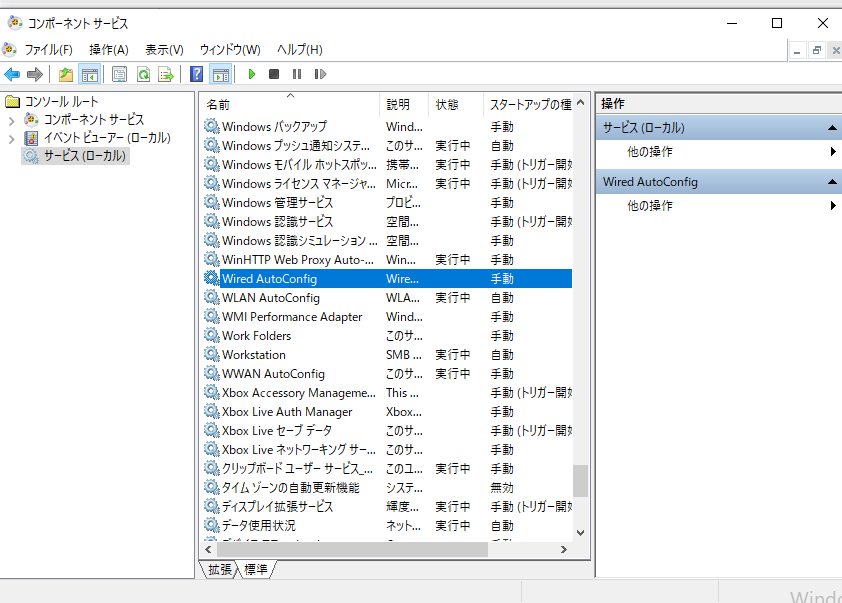Open the 表示(V) menu
This screenshot has width=842, height=603.
(164, 50)
